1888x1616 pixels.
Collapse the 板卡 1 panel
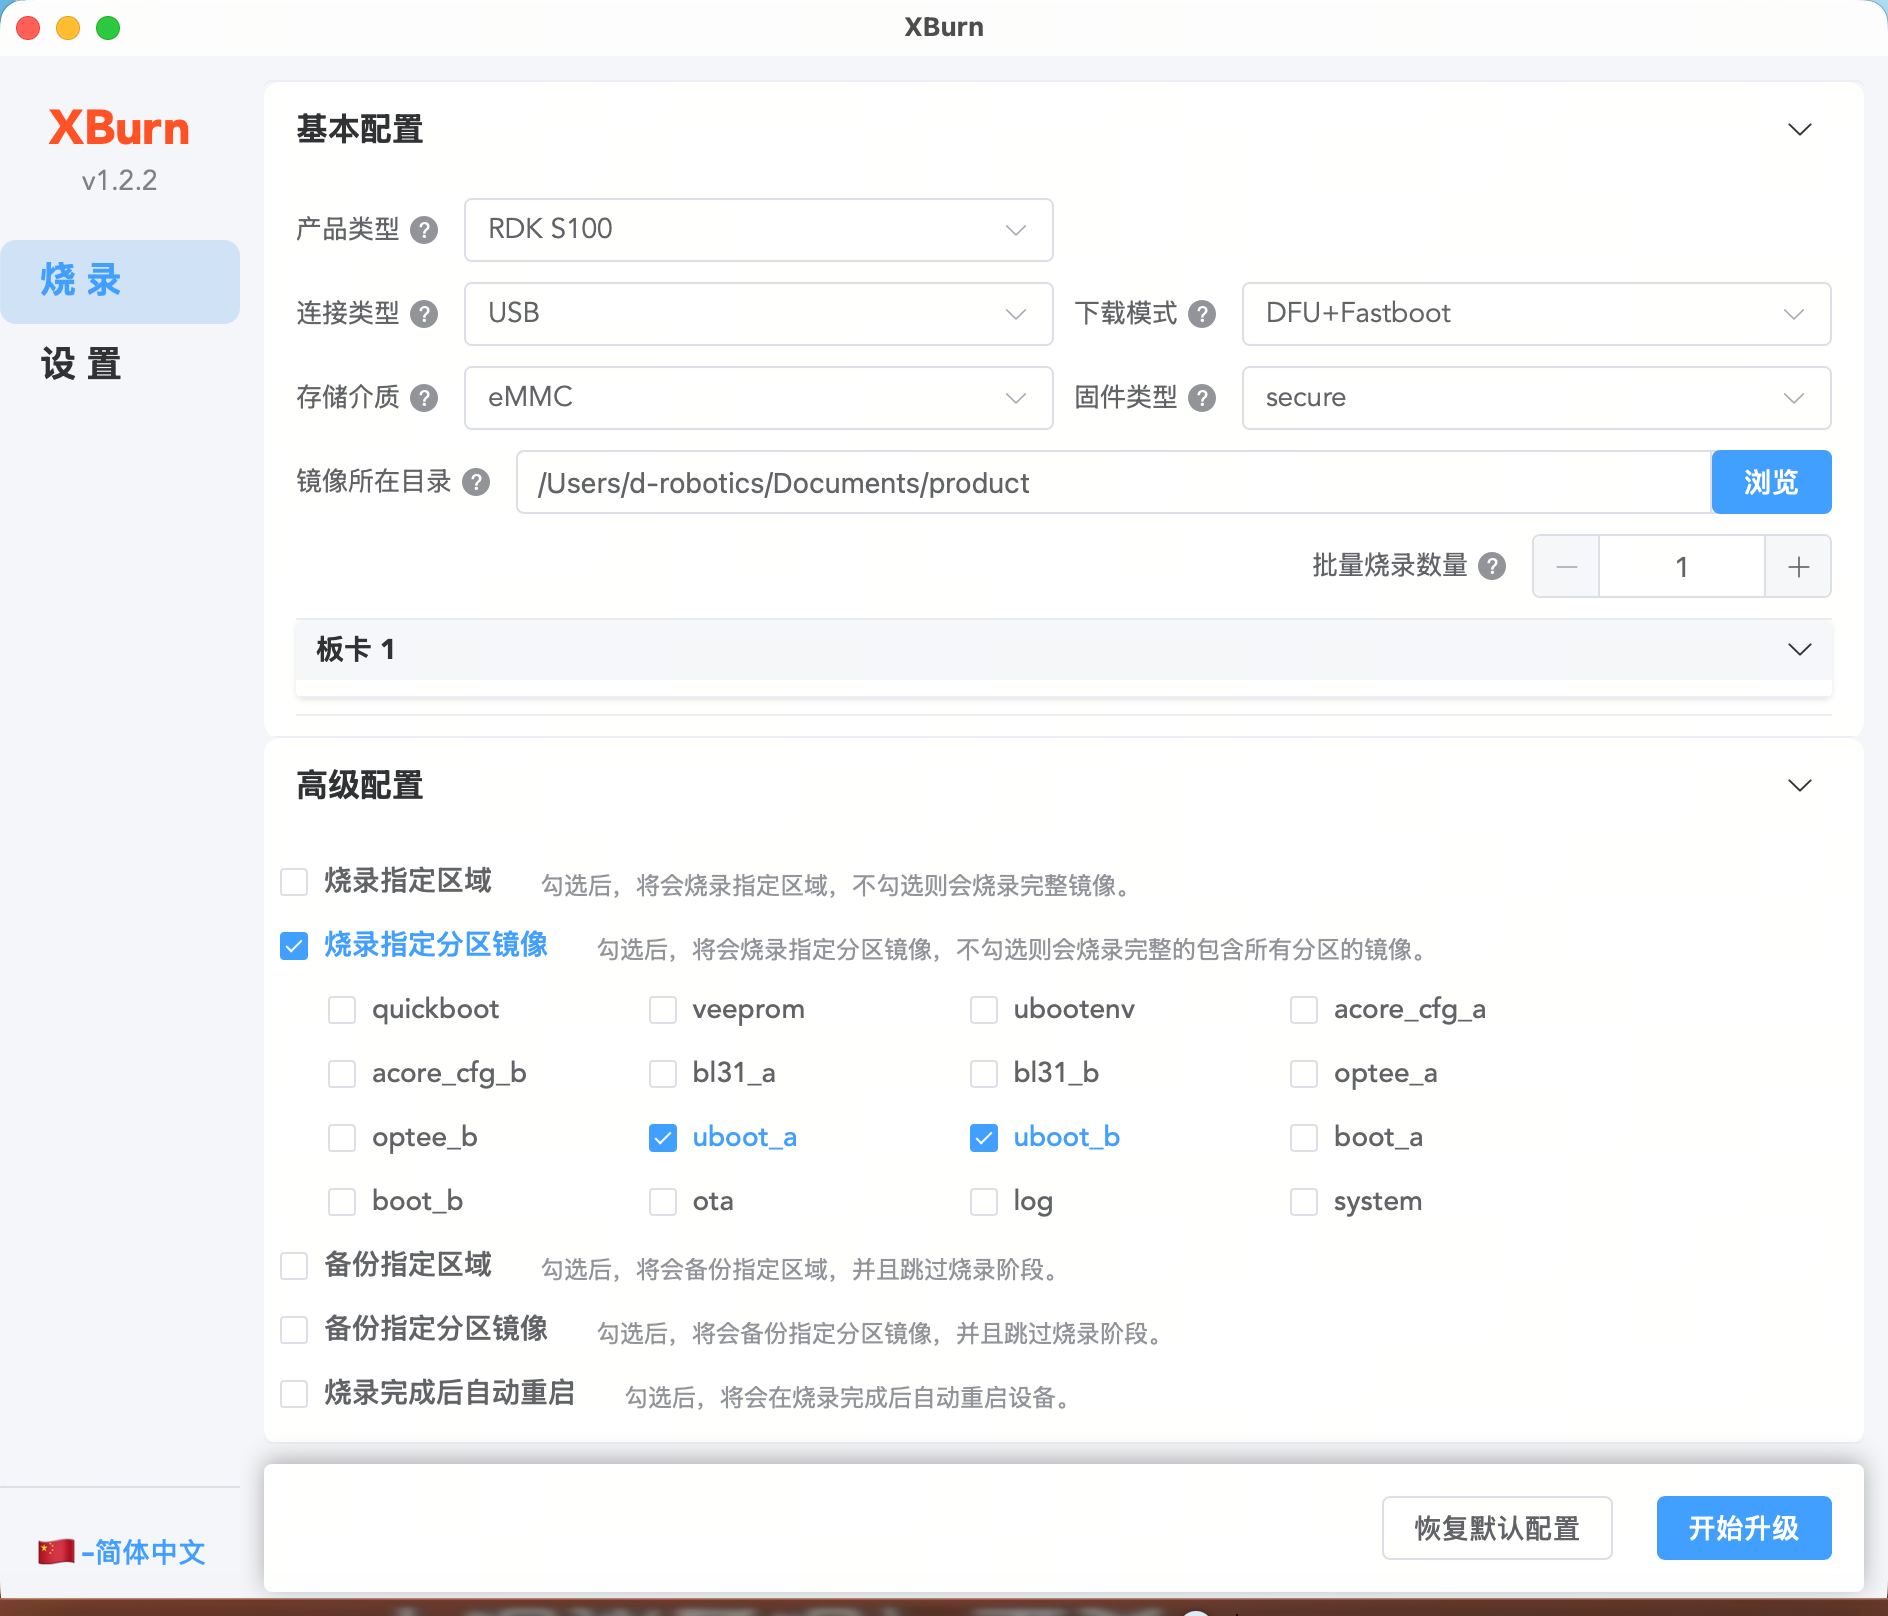click(x=1799, y=650)
